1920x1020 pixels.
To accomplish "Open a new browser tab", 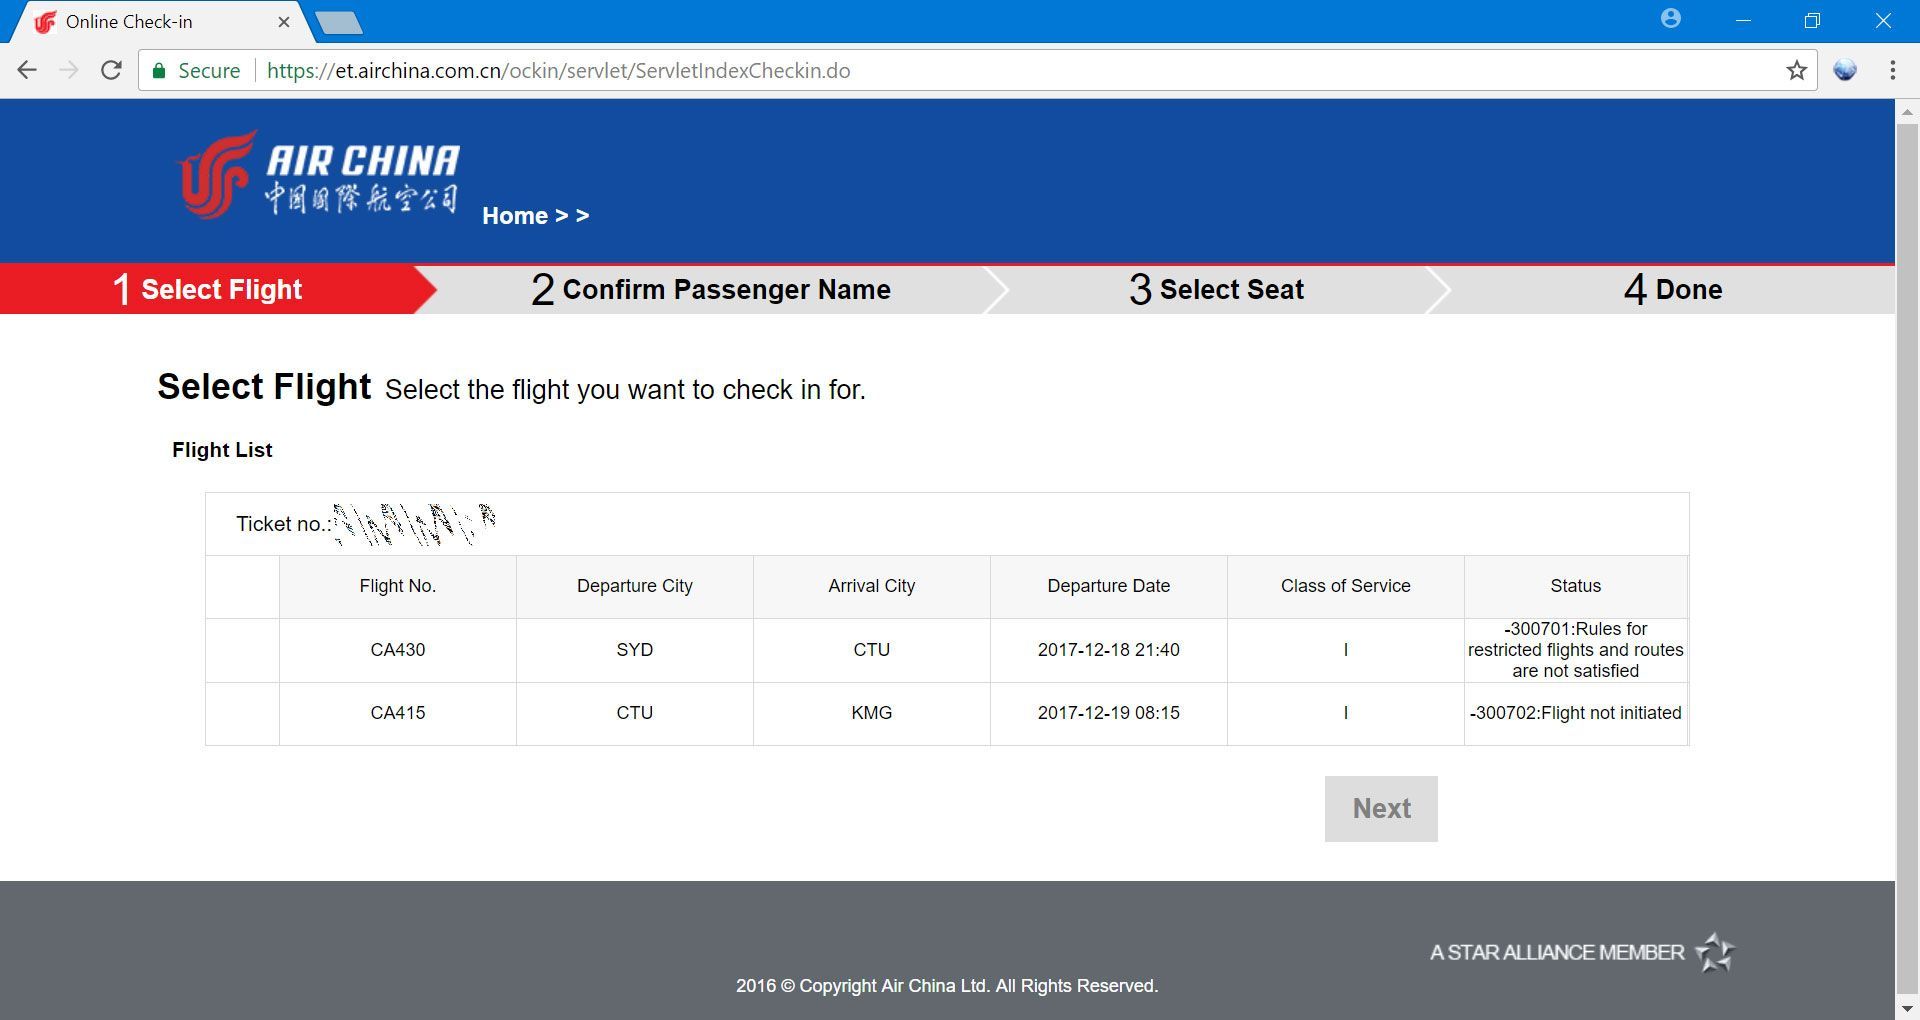I will click(339, 22).
